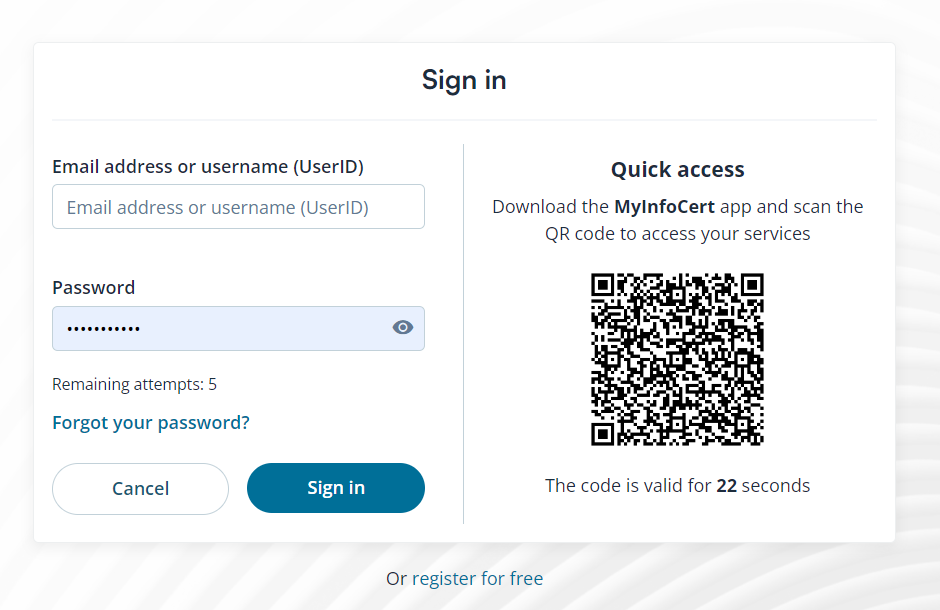
Task: Open the Forgot your password link
Action: pyautogui.click(x=151, y=423)
